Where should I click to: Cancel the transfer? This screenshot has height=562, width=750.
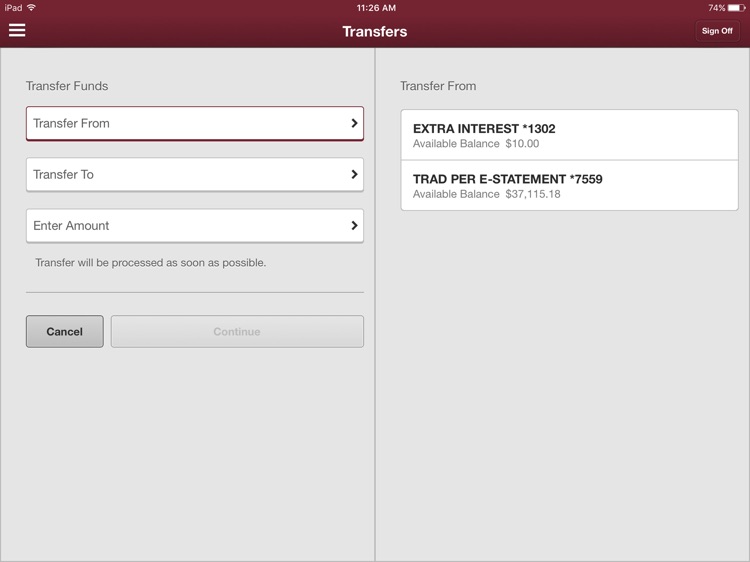65,331
